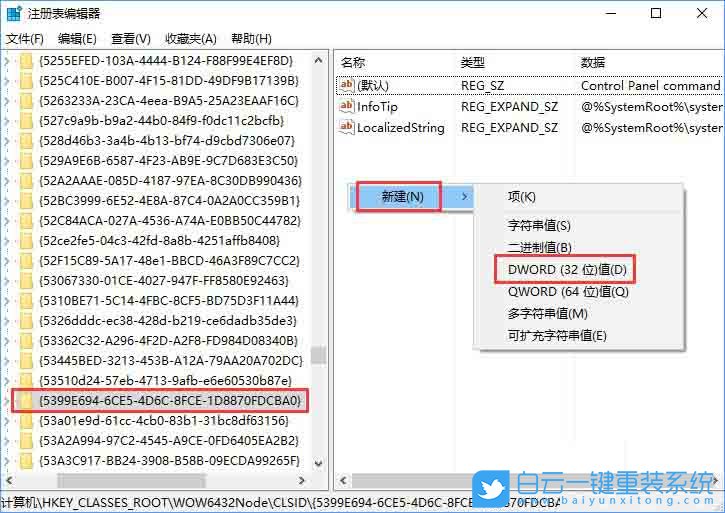Viewport: 725px width, 513px height.
Task: Expand the {52A2AAAE-085D-4187-97EA-8C30DB990436} key
Action: [7, 181]
